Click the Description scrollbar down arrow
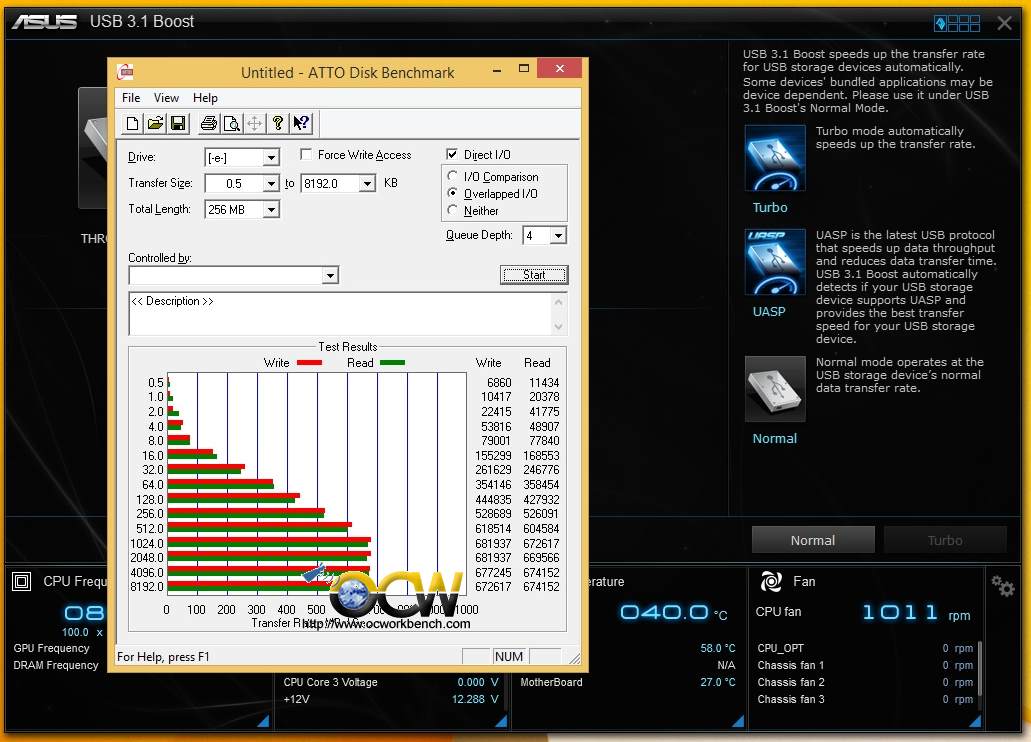The width and height of the screenshot is (1031, 742). tap(558, 326)
